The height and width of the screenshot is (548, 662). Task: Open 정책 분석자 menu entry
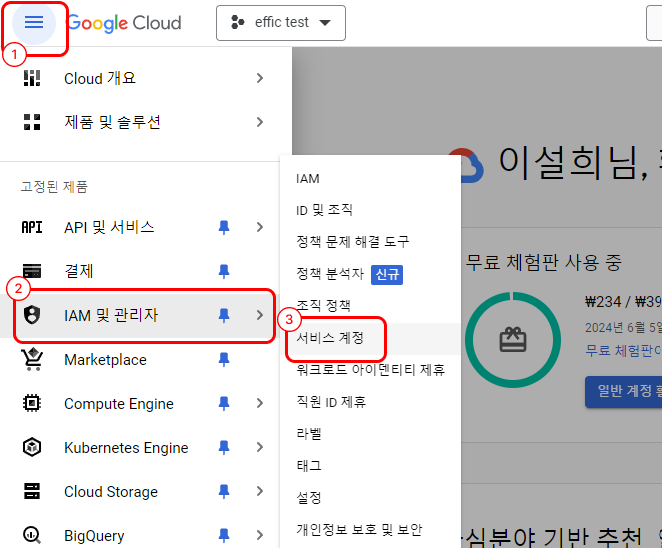(330, 273)
